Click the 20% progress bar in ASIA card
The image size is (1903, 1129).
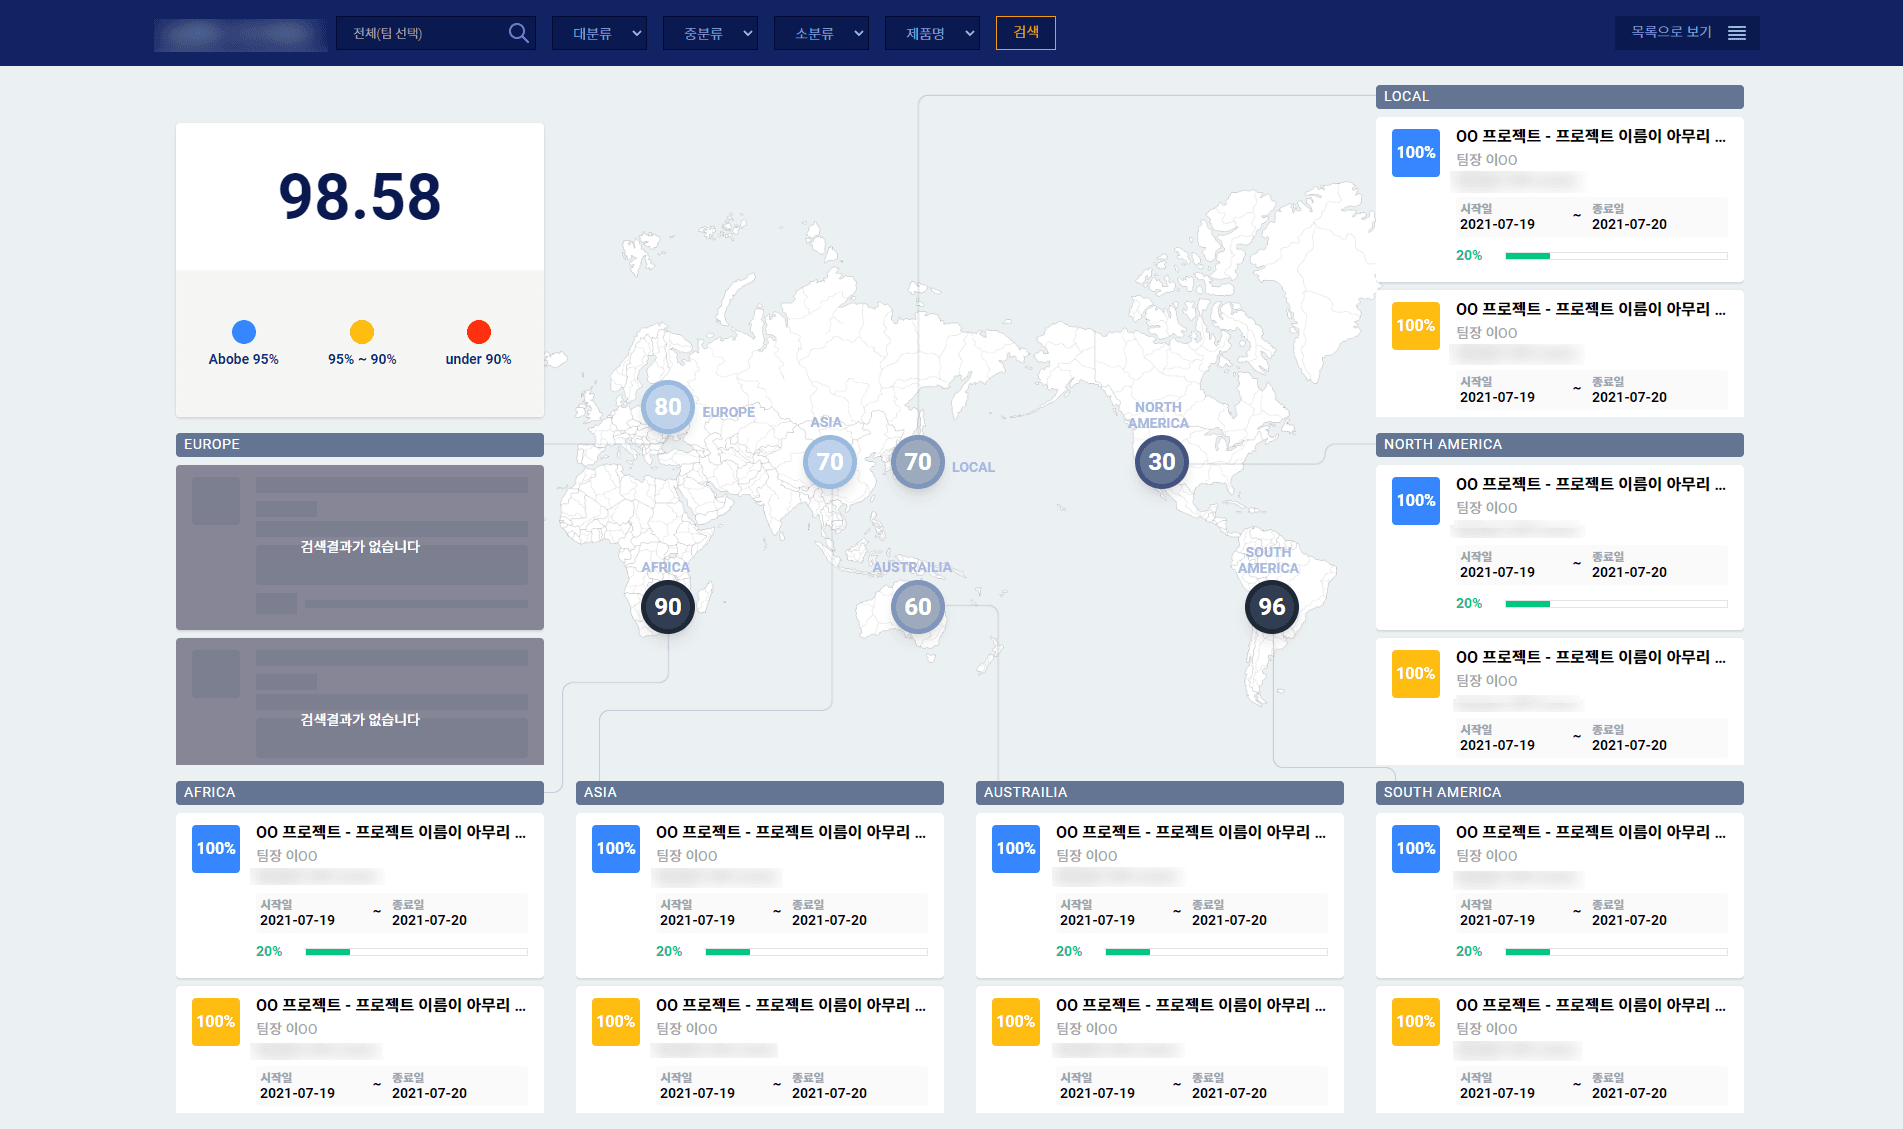coord(816,952)
